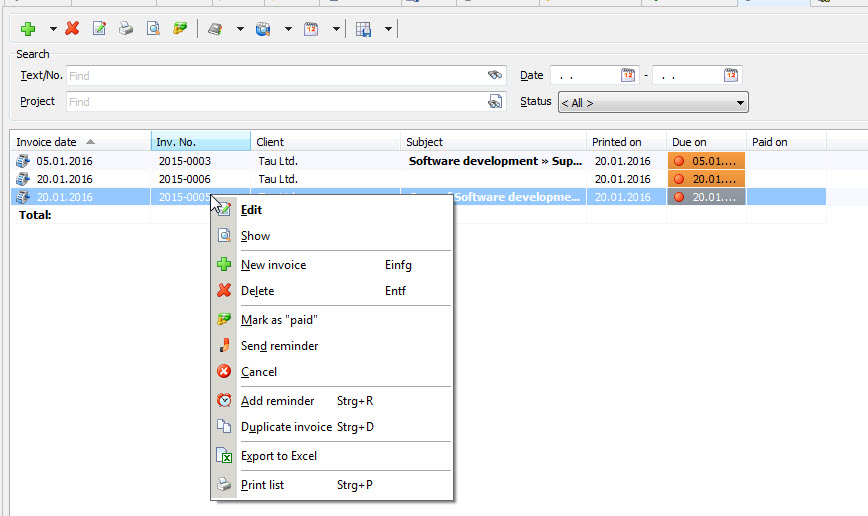Open calendar picker for end date
The image size is (868, 516).
[731, 75]
